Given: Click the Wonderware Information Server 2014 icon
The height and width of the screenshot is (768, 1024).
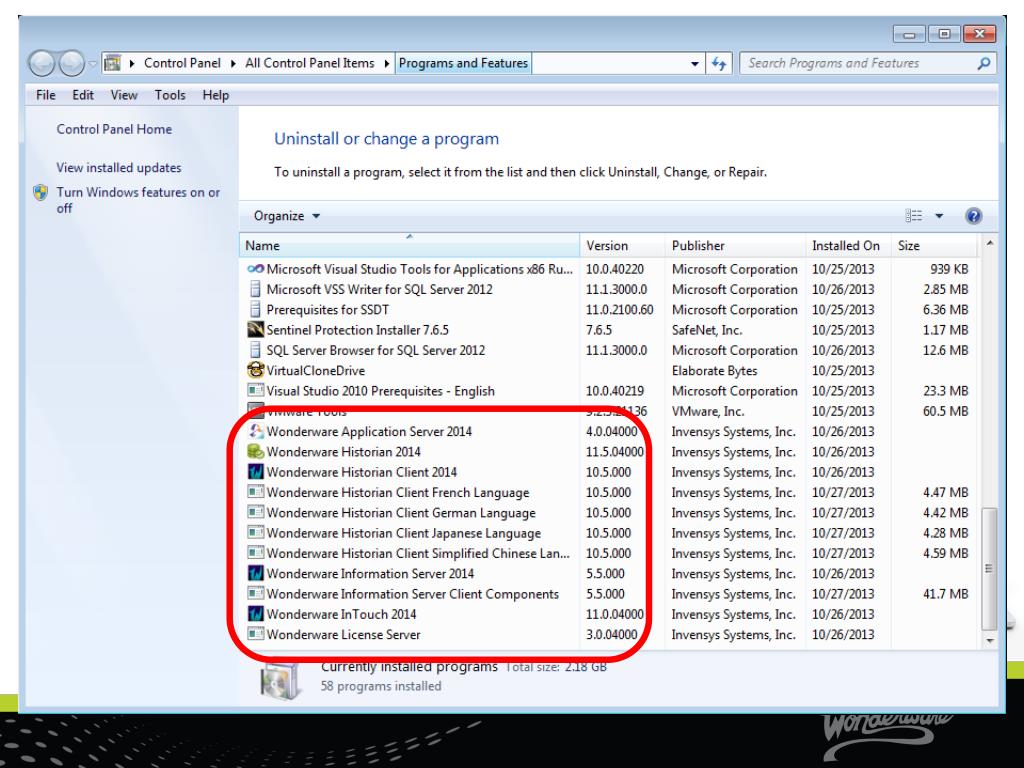Looking at the screenshot, I should tap(255, 573).
